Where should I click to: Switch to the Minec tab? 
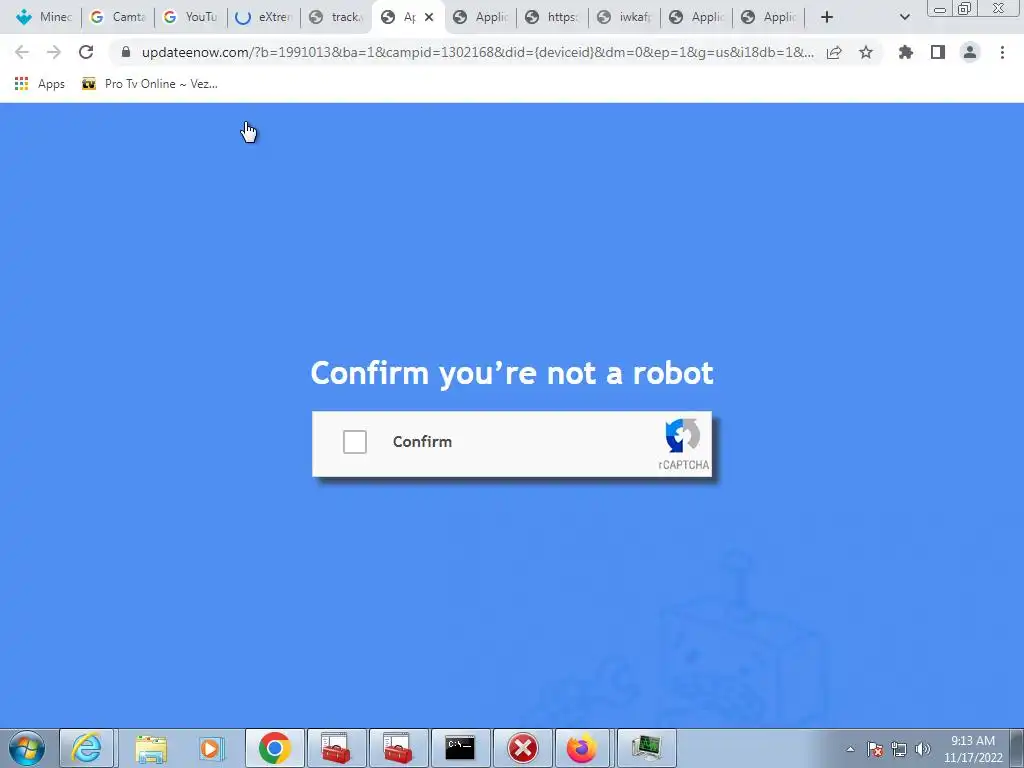pyautogui.click(x=43, y=17)
